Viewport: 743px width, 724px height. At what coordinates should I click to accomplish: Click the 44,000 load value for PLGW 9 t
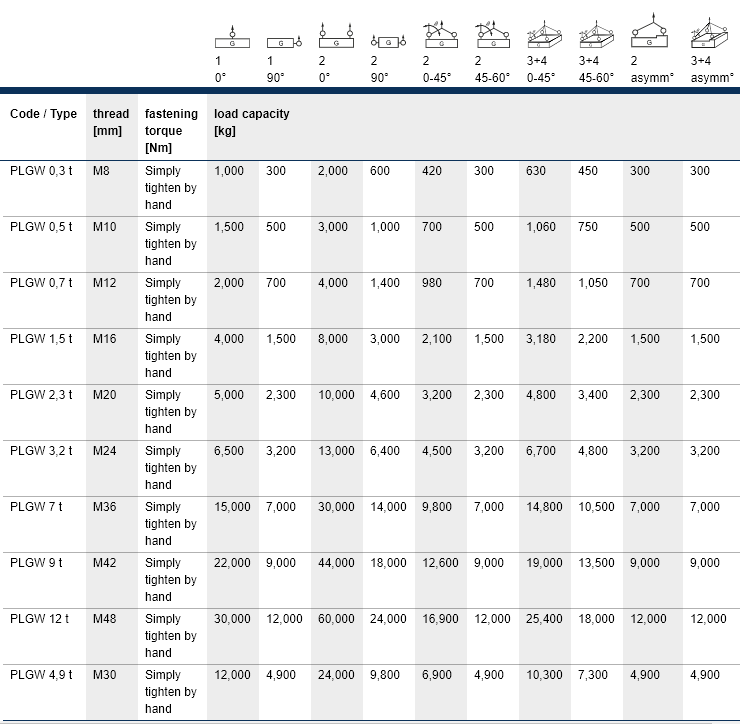click(x=336, y=563)
